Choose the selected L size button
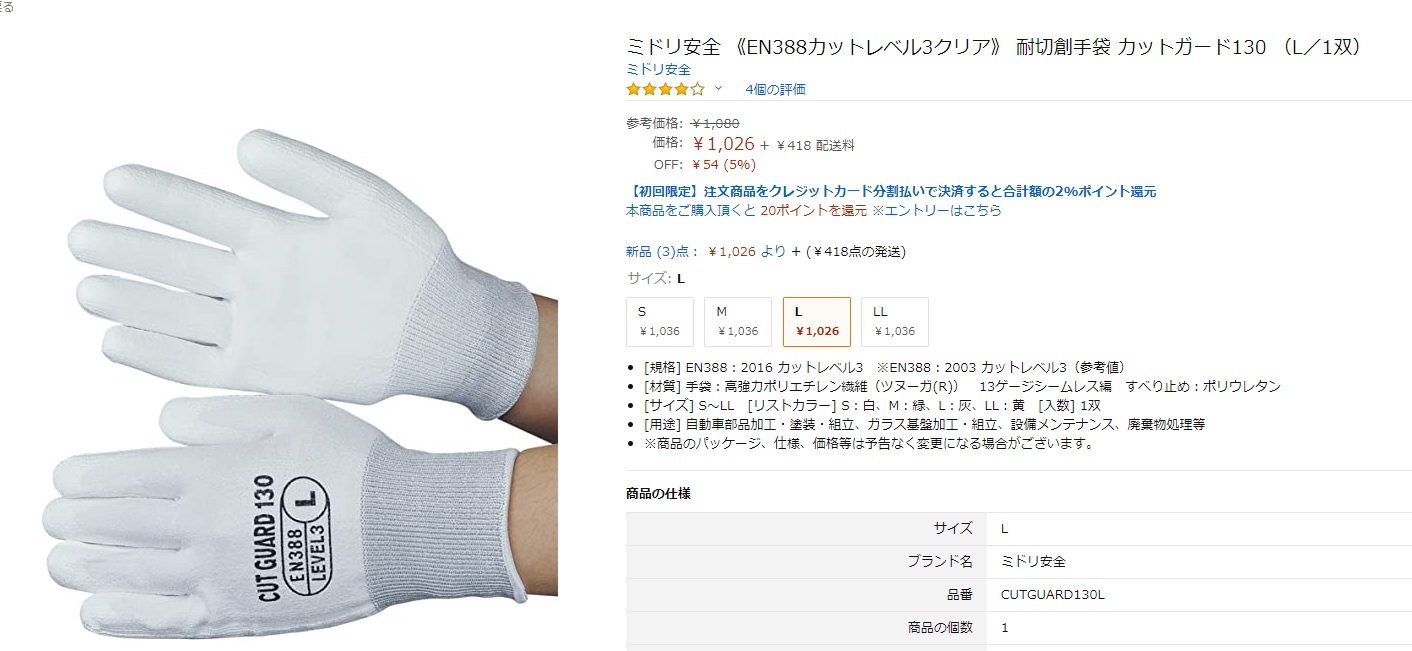Image resolution: width=1412 pixels, height=651 pixels. pyautogui.click(x=816, y=322)
